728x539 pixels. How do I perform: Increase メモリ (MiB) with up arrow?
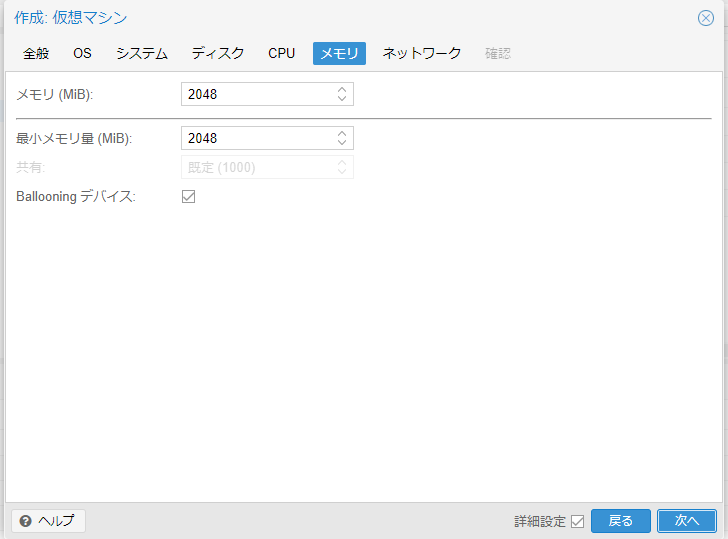[342, 90]
